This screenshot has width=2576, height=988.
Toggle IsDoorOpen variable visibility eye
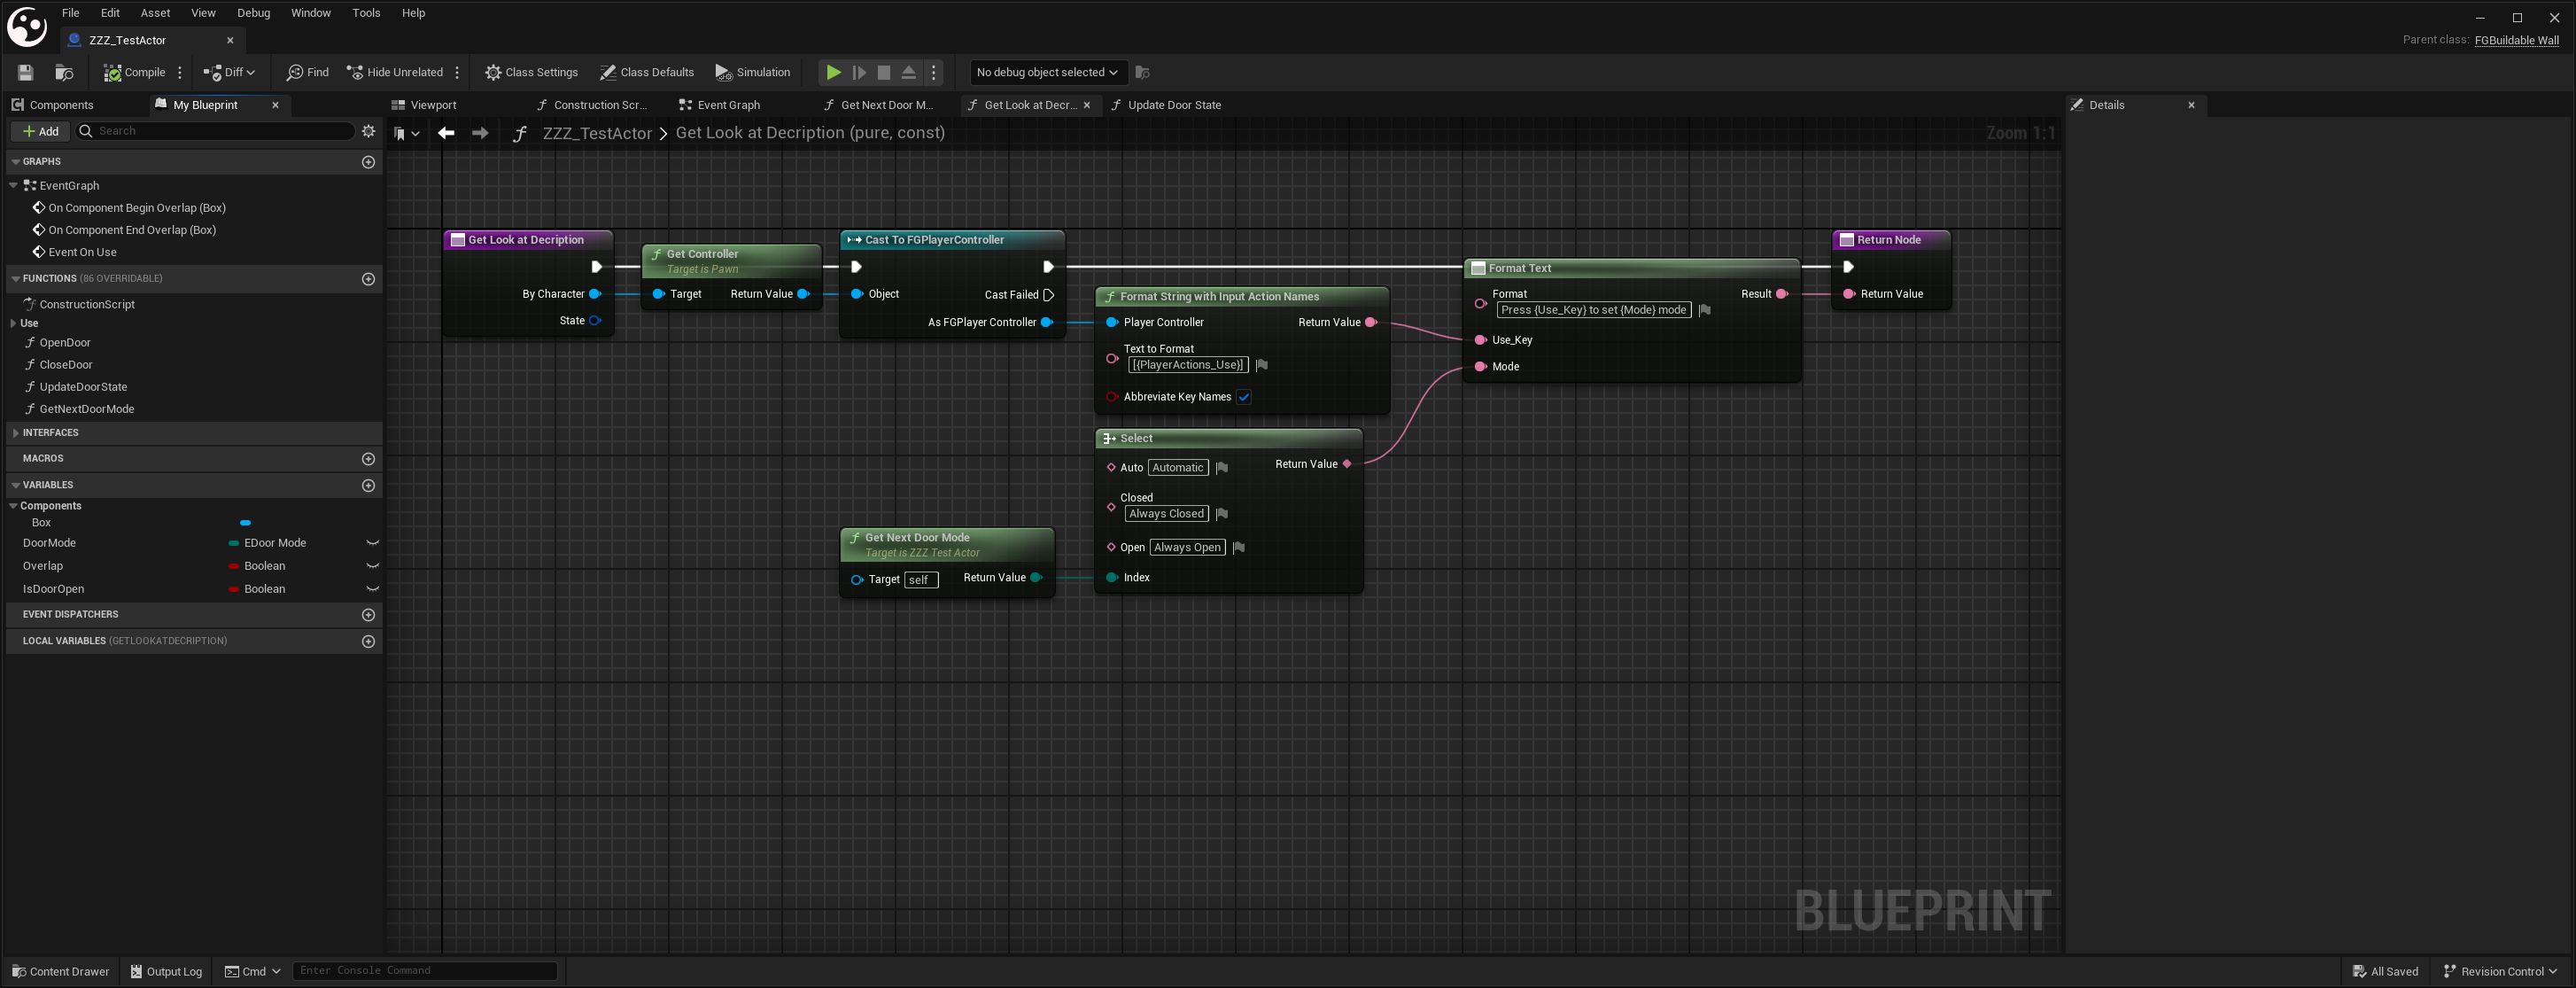click(x=372, y=589)
